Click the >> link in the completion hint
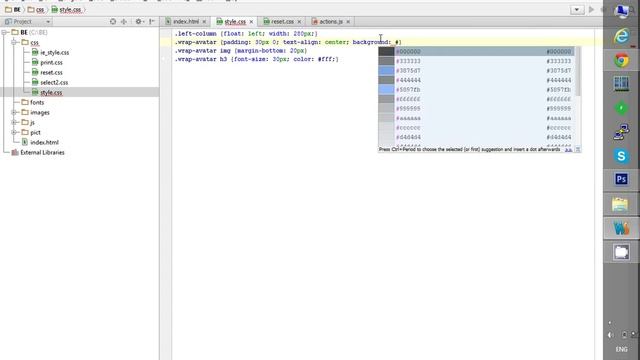 pyautogui.click(x=568, y=150)
